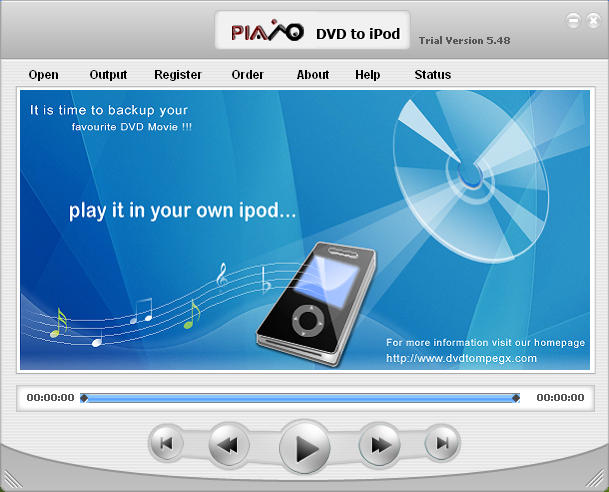Open the Help menu
Screen dimensions: 609x492
coord(367,75)
